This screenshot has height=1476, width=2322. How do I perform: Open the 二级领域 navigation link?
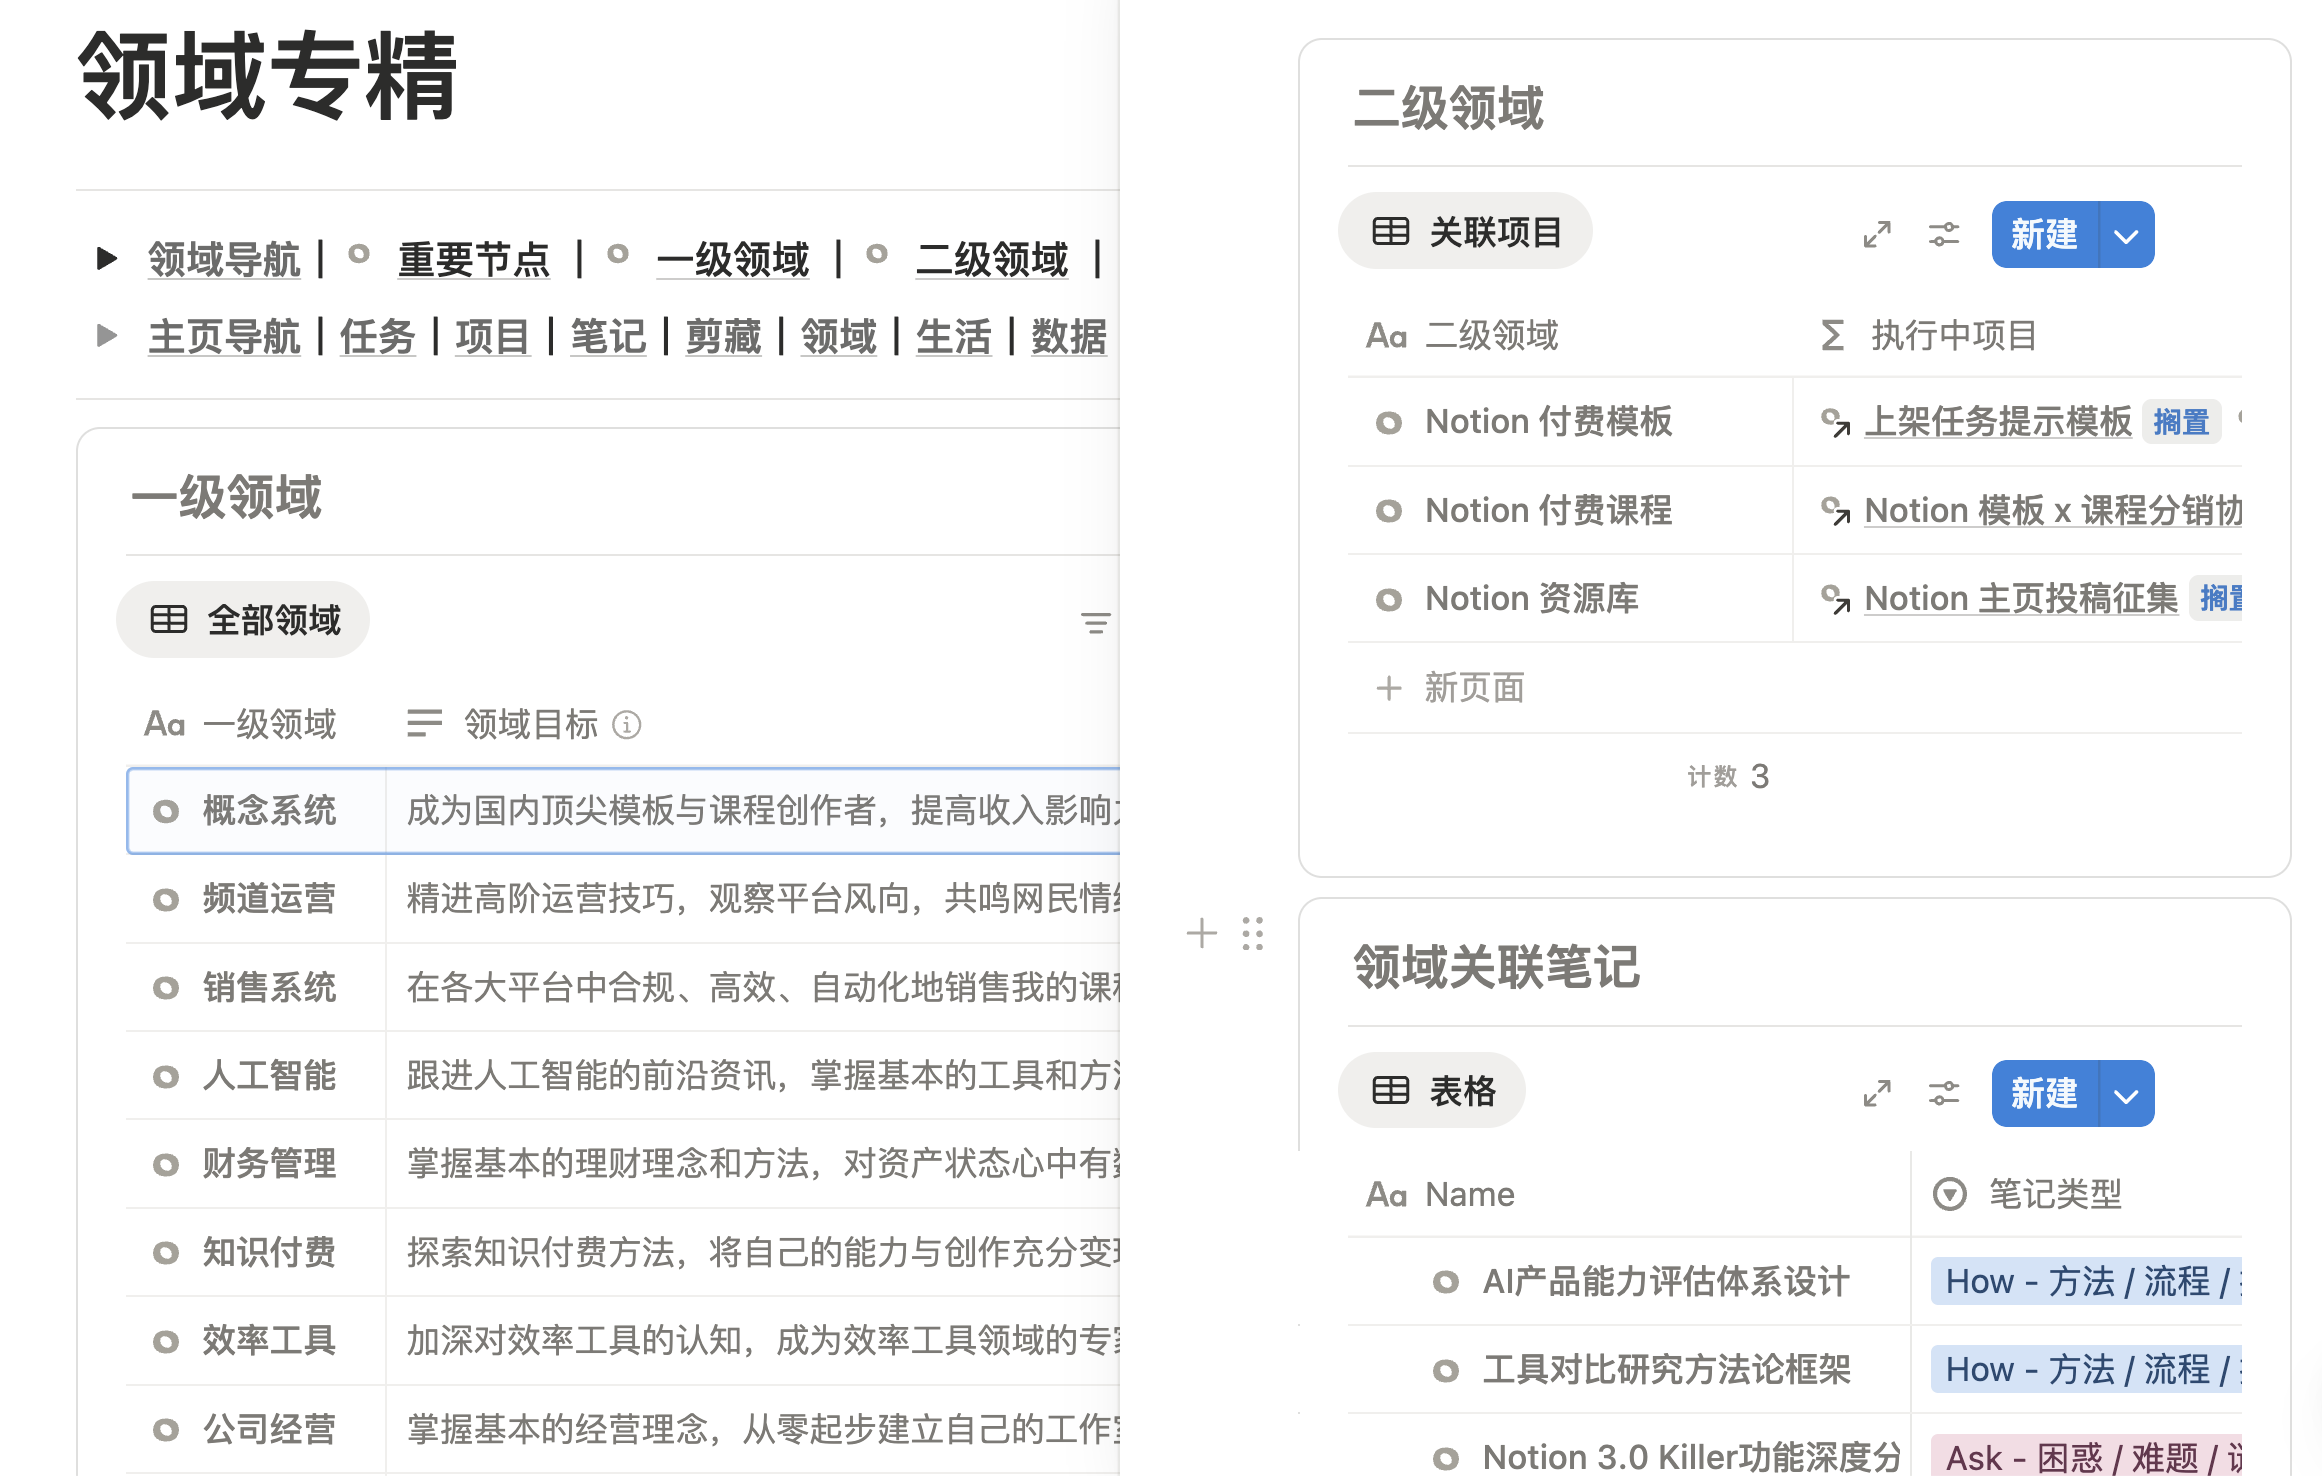[991, 260]
